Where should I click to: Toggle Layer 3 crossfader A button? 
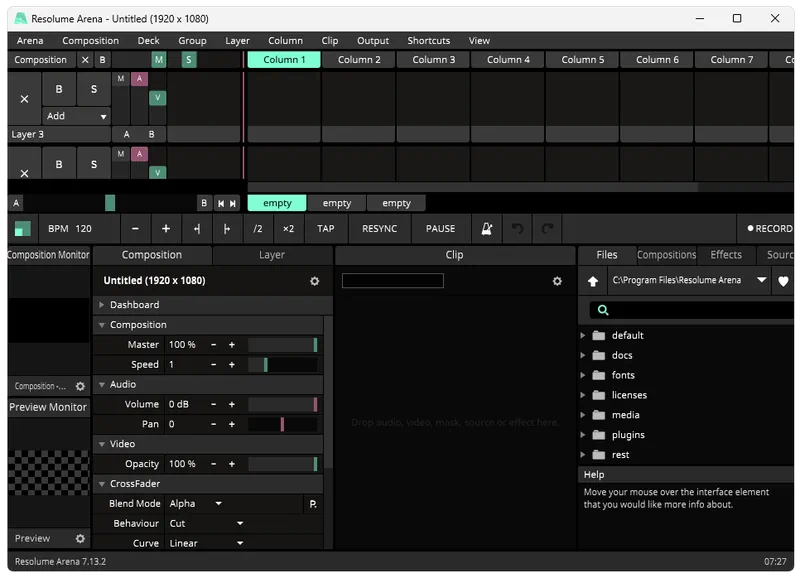coord(127,134)
